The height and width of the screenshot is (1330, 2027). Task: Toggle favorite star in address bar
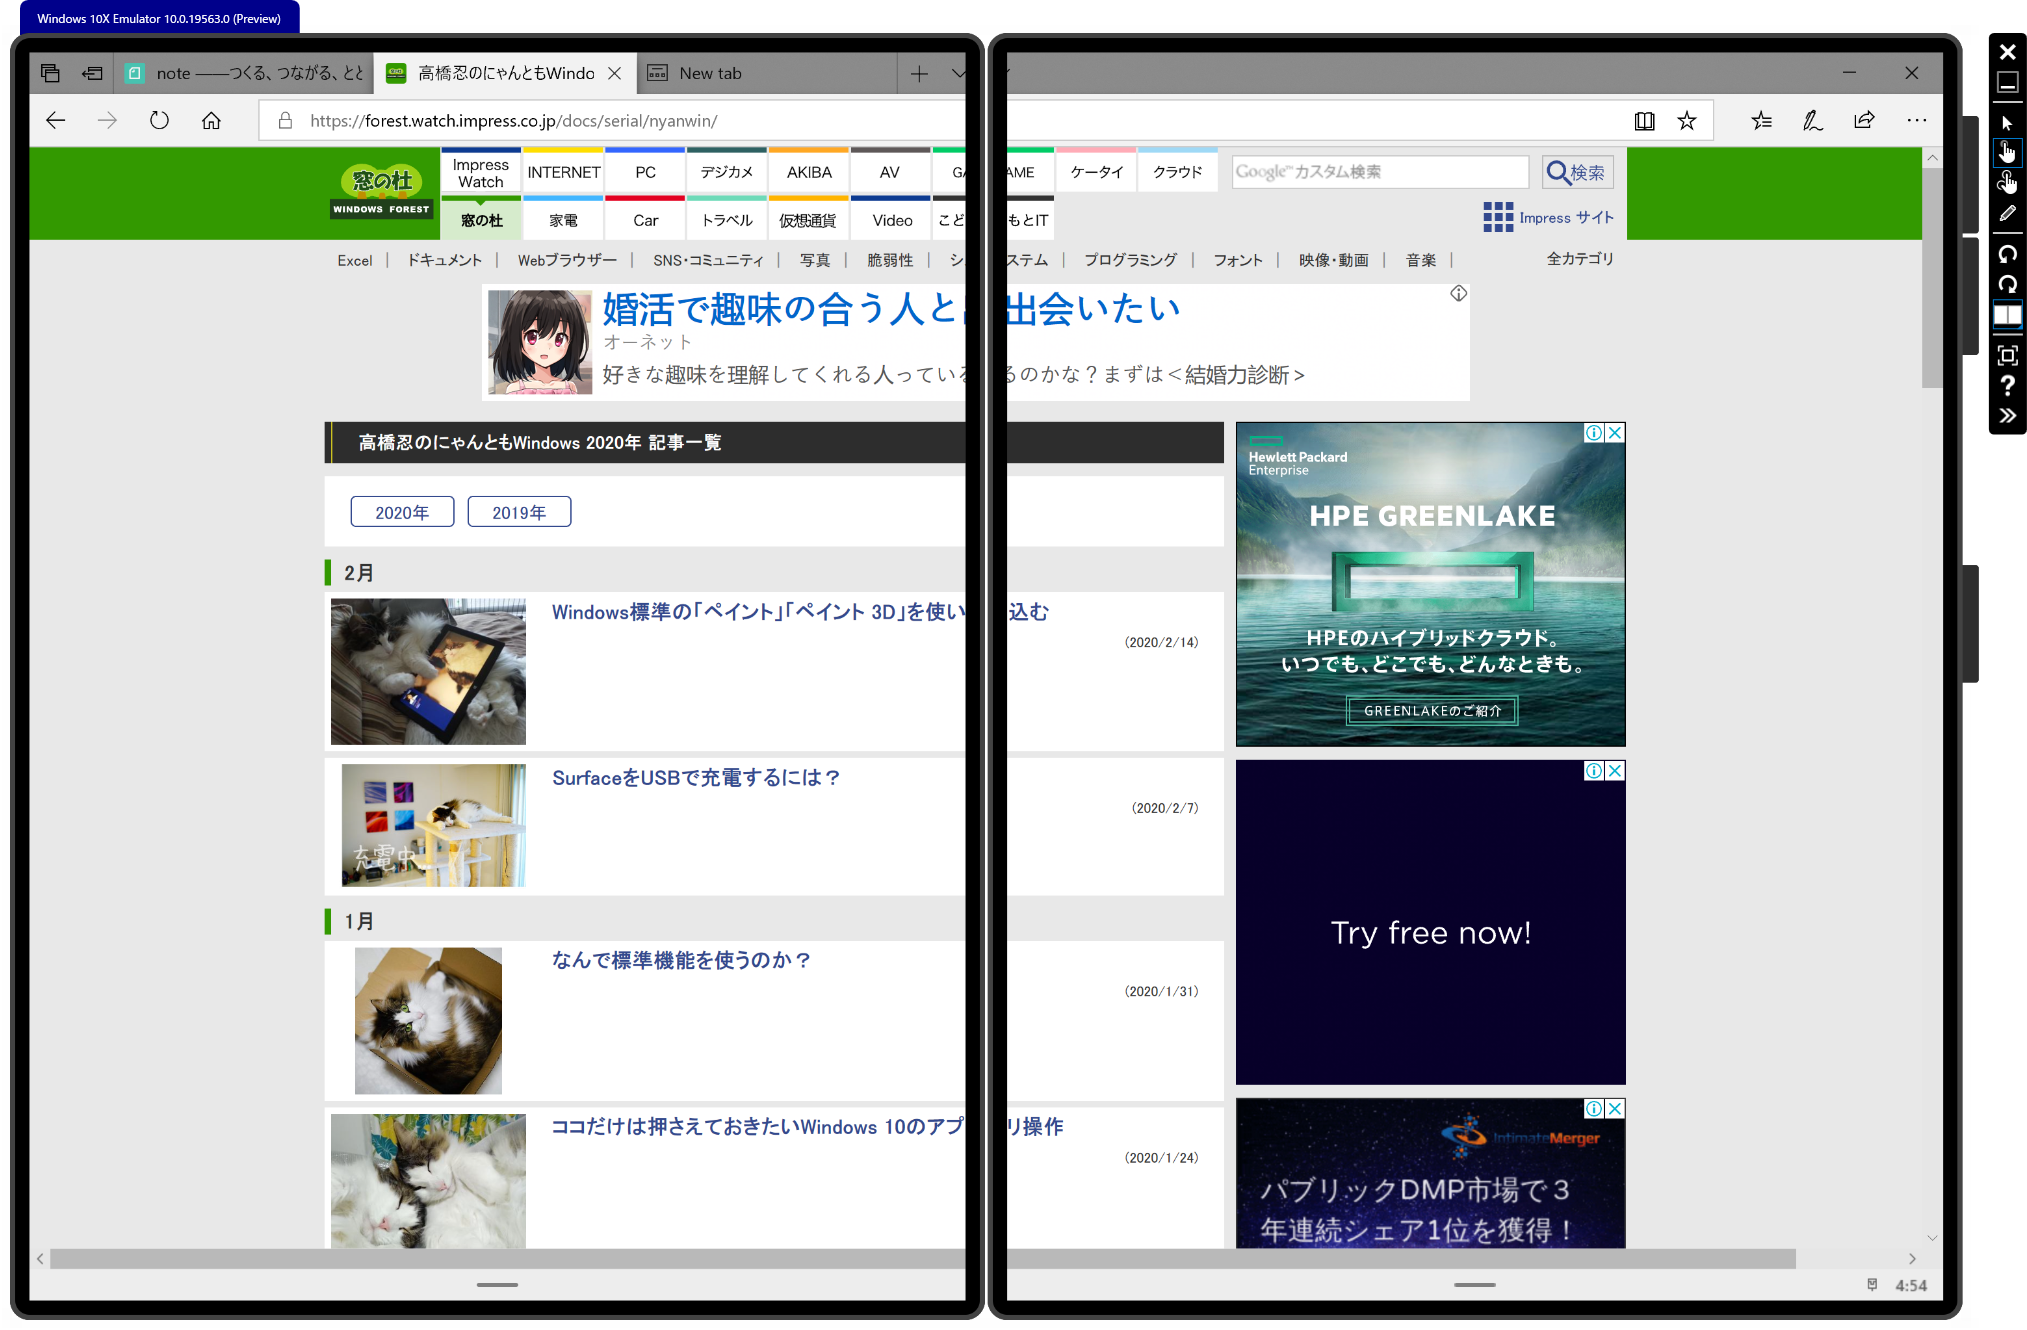point(1687,121)
